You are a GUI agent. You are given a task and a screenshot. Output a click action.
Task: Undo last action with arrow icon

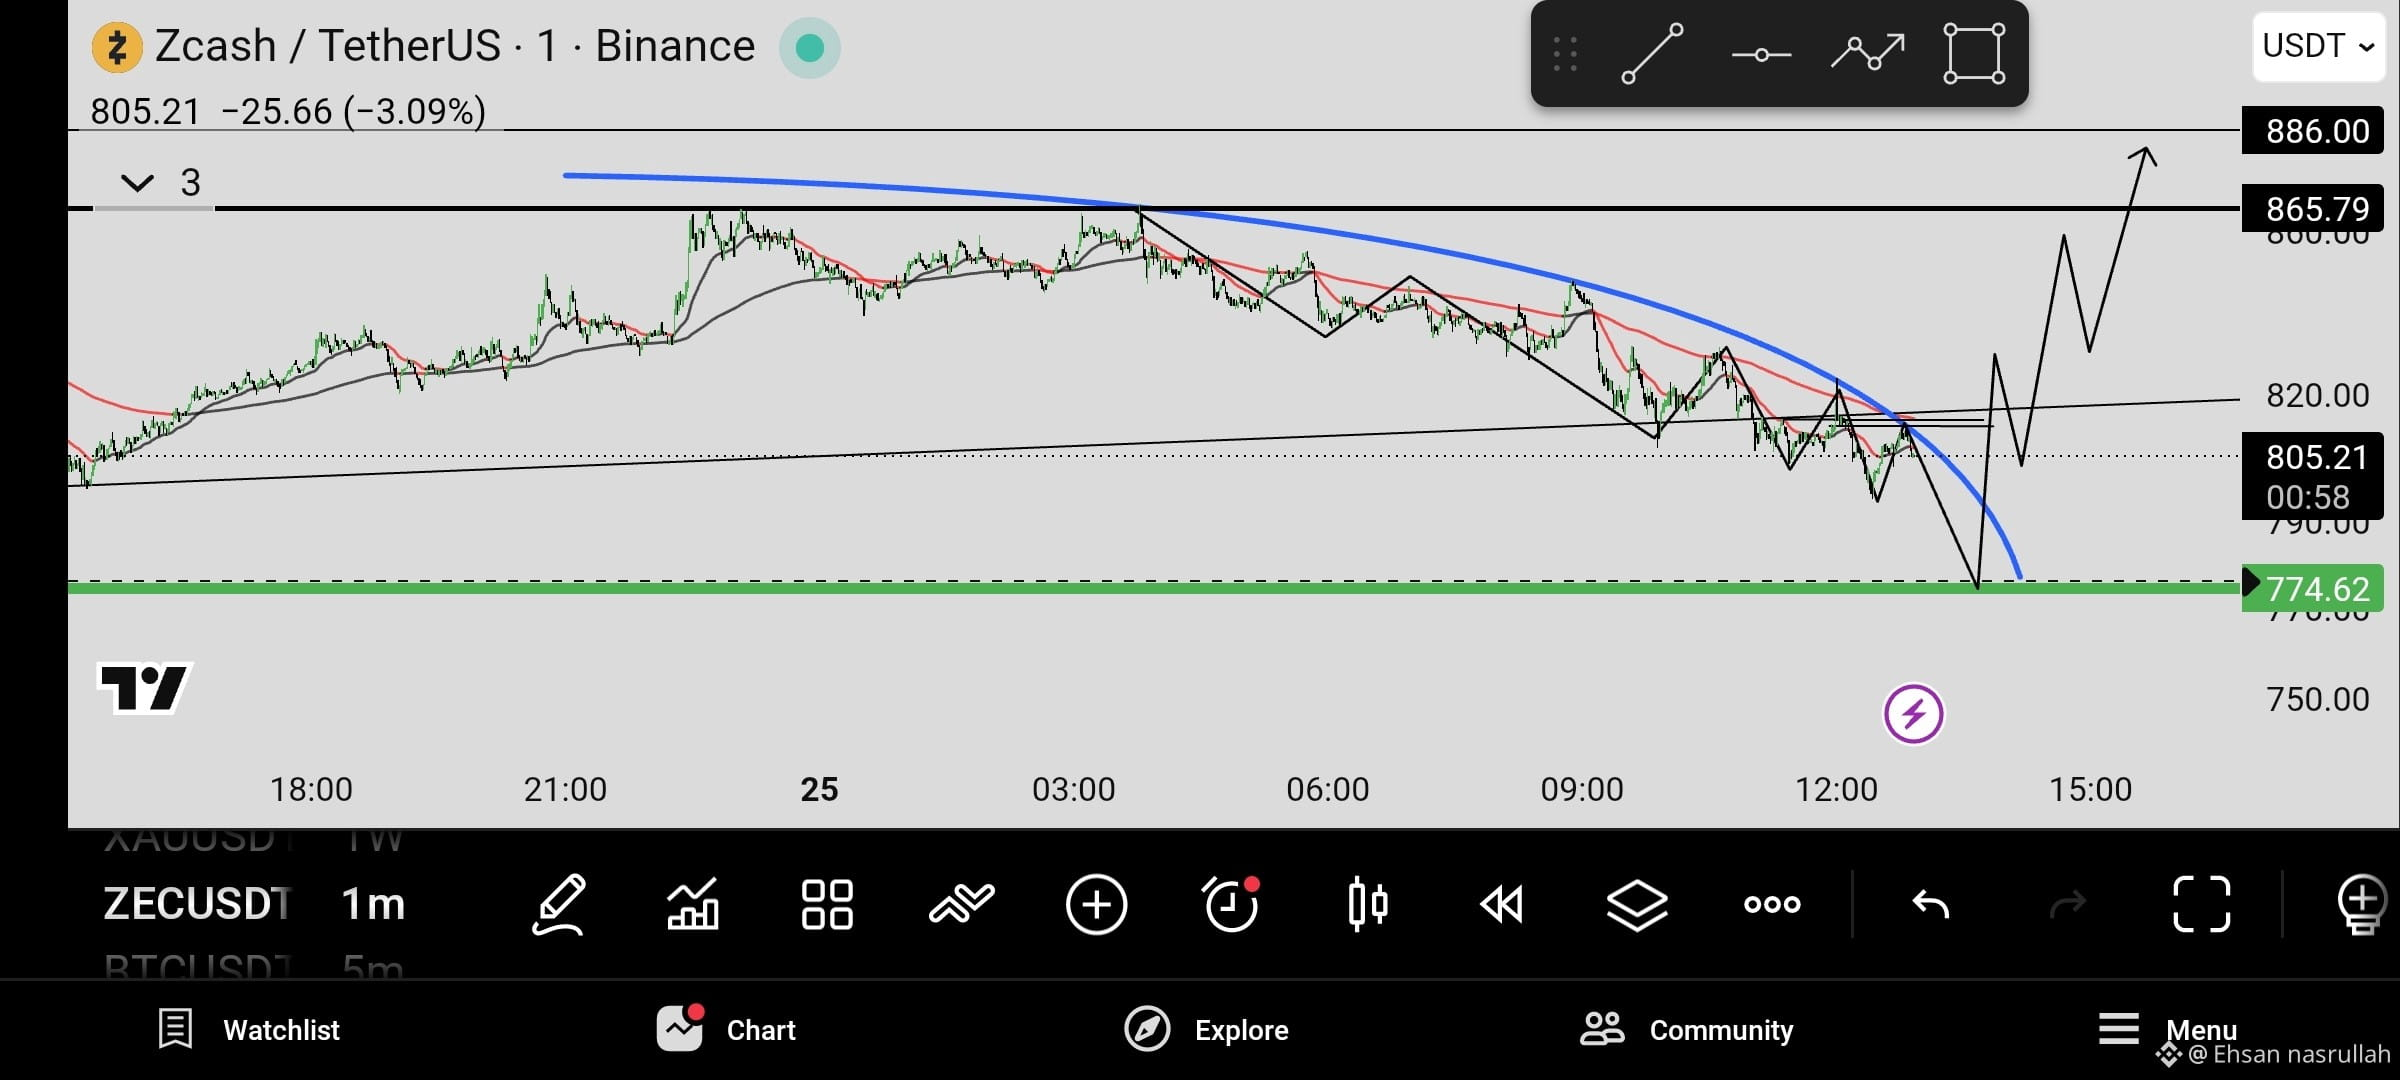tap(1931, 905)
